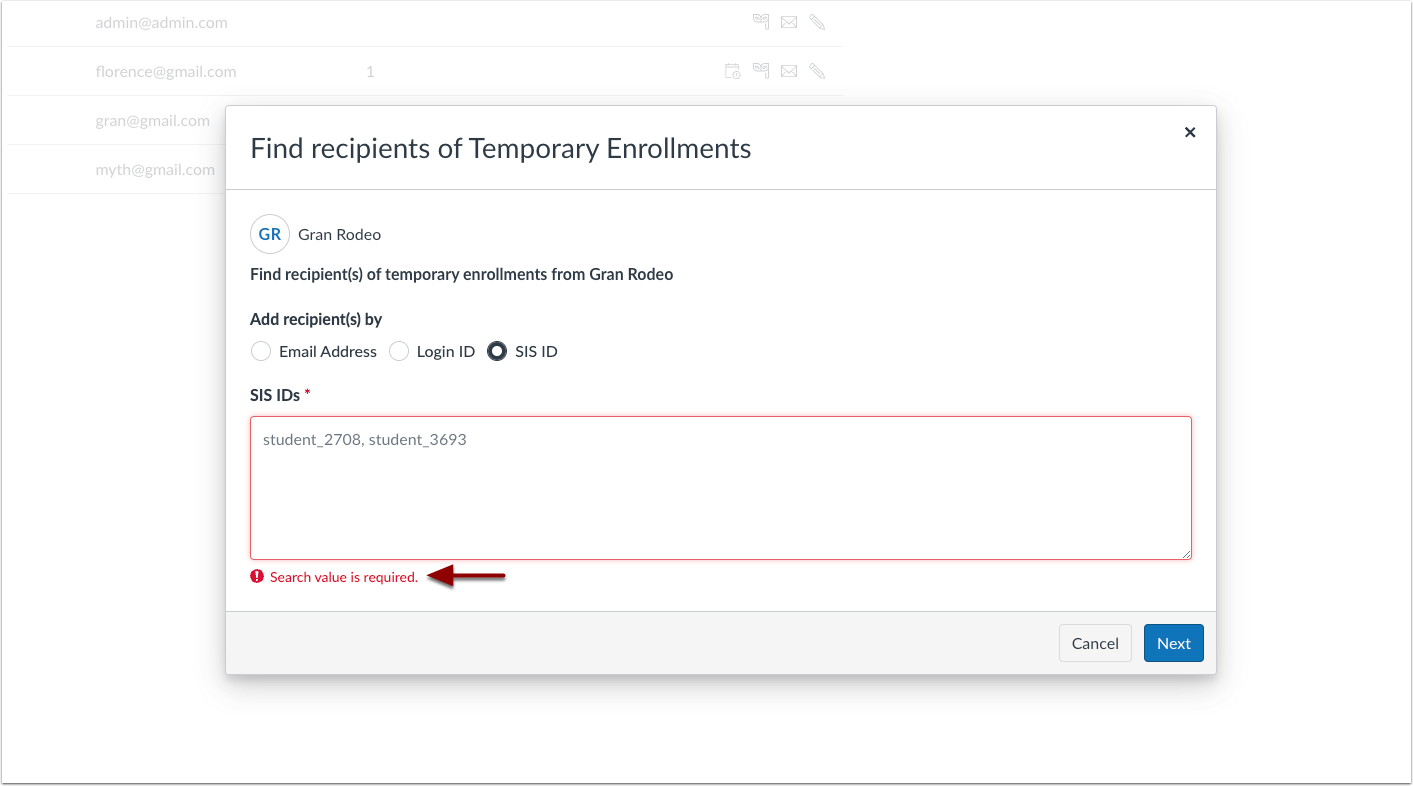The image size is (1413, 786).
Task: Close the Find recipients dialog
Action: (x=1190, y=132)
